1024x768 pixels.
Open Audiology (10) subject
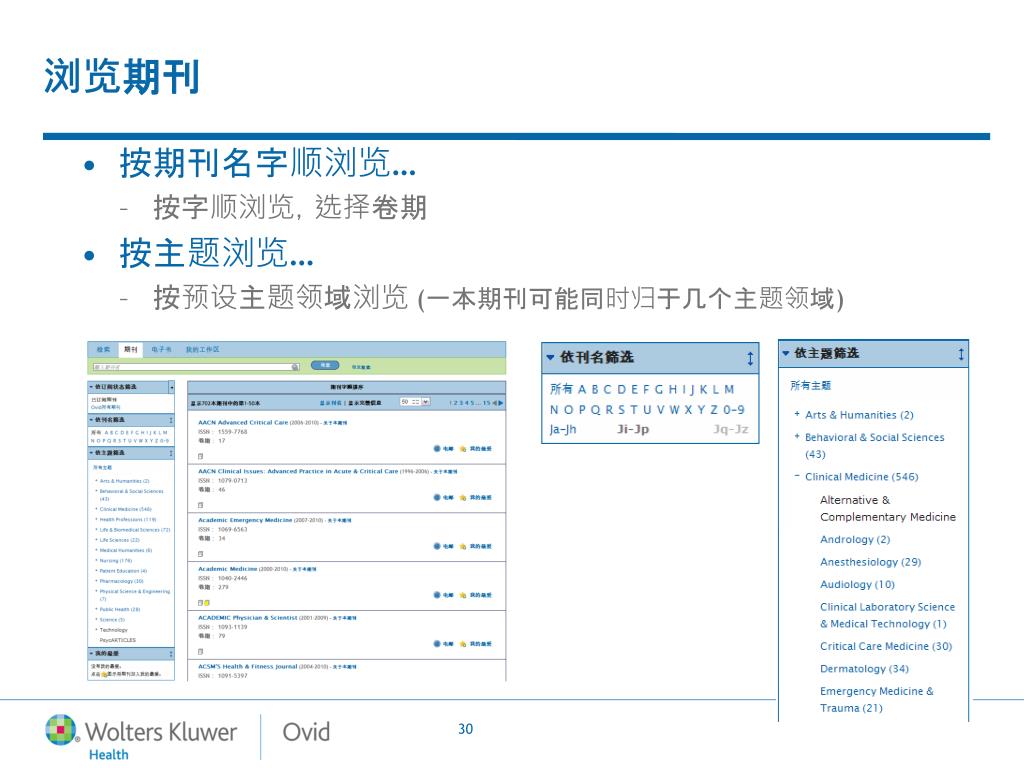coord(857,584)
